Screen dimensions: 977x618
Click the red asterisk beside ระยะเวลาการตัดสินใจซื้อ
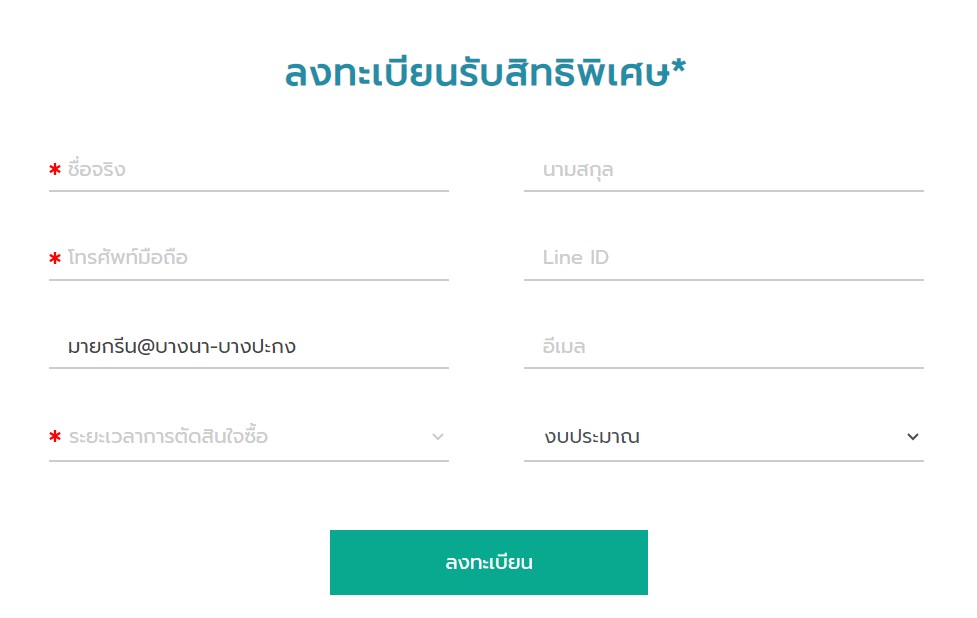click(55, 436)
